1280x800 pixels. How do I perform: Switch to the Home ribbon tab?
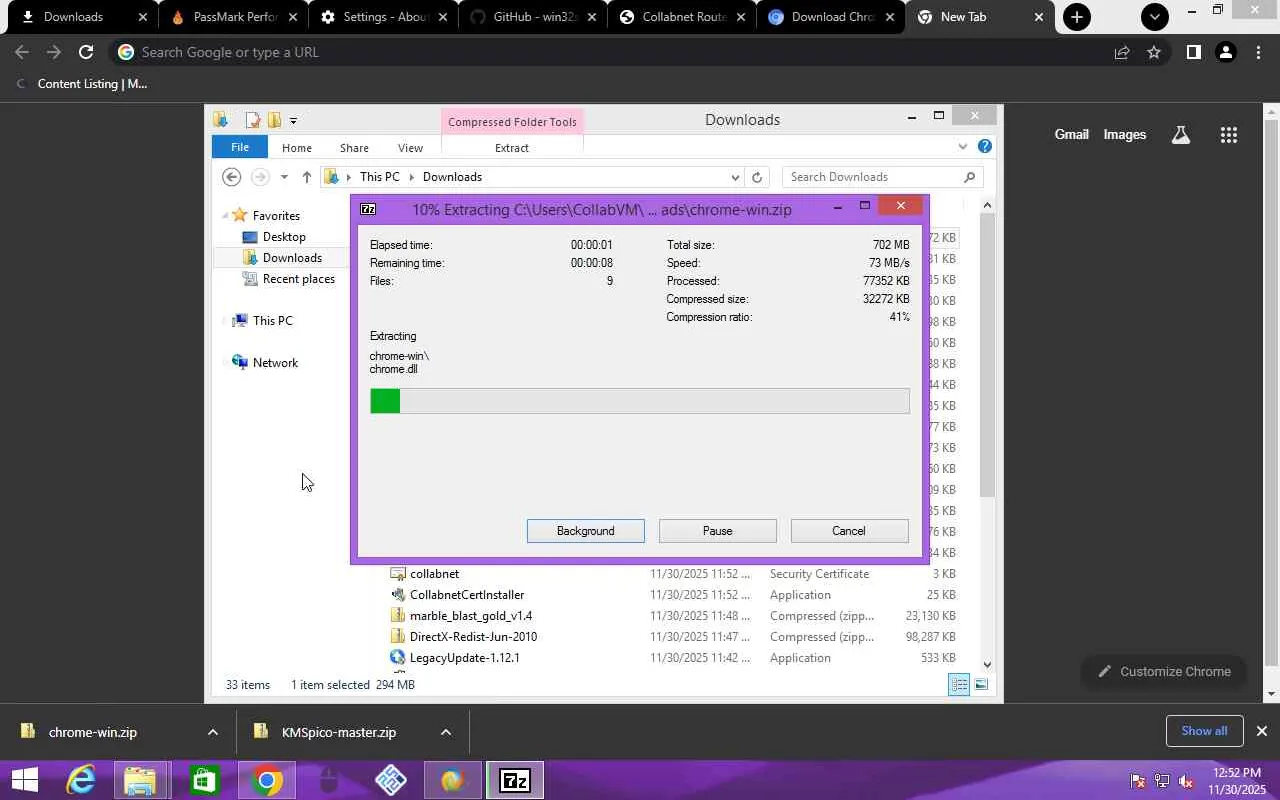(297, 148)
